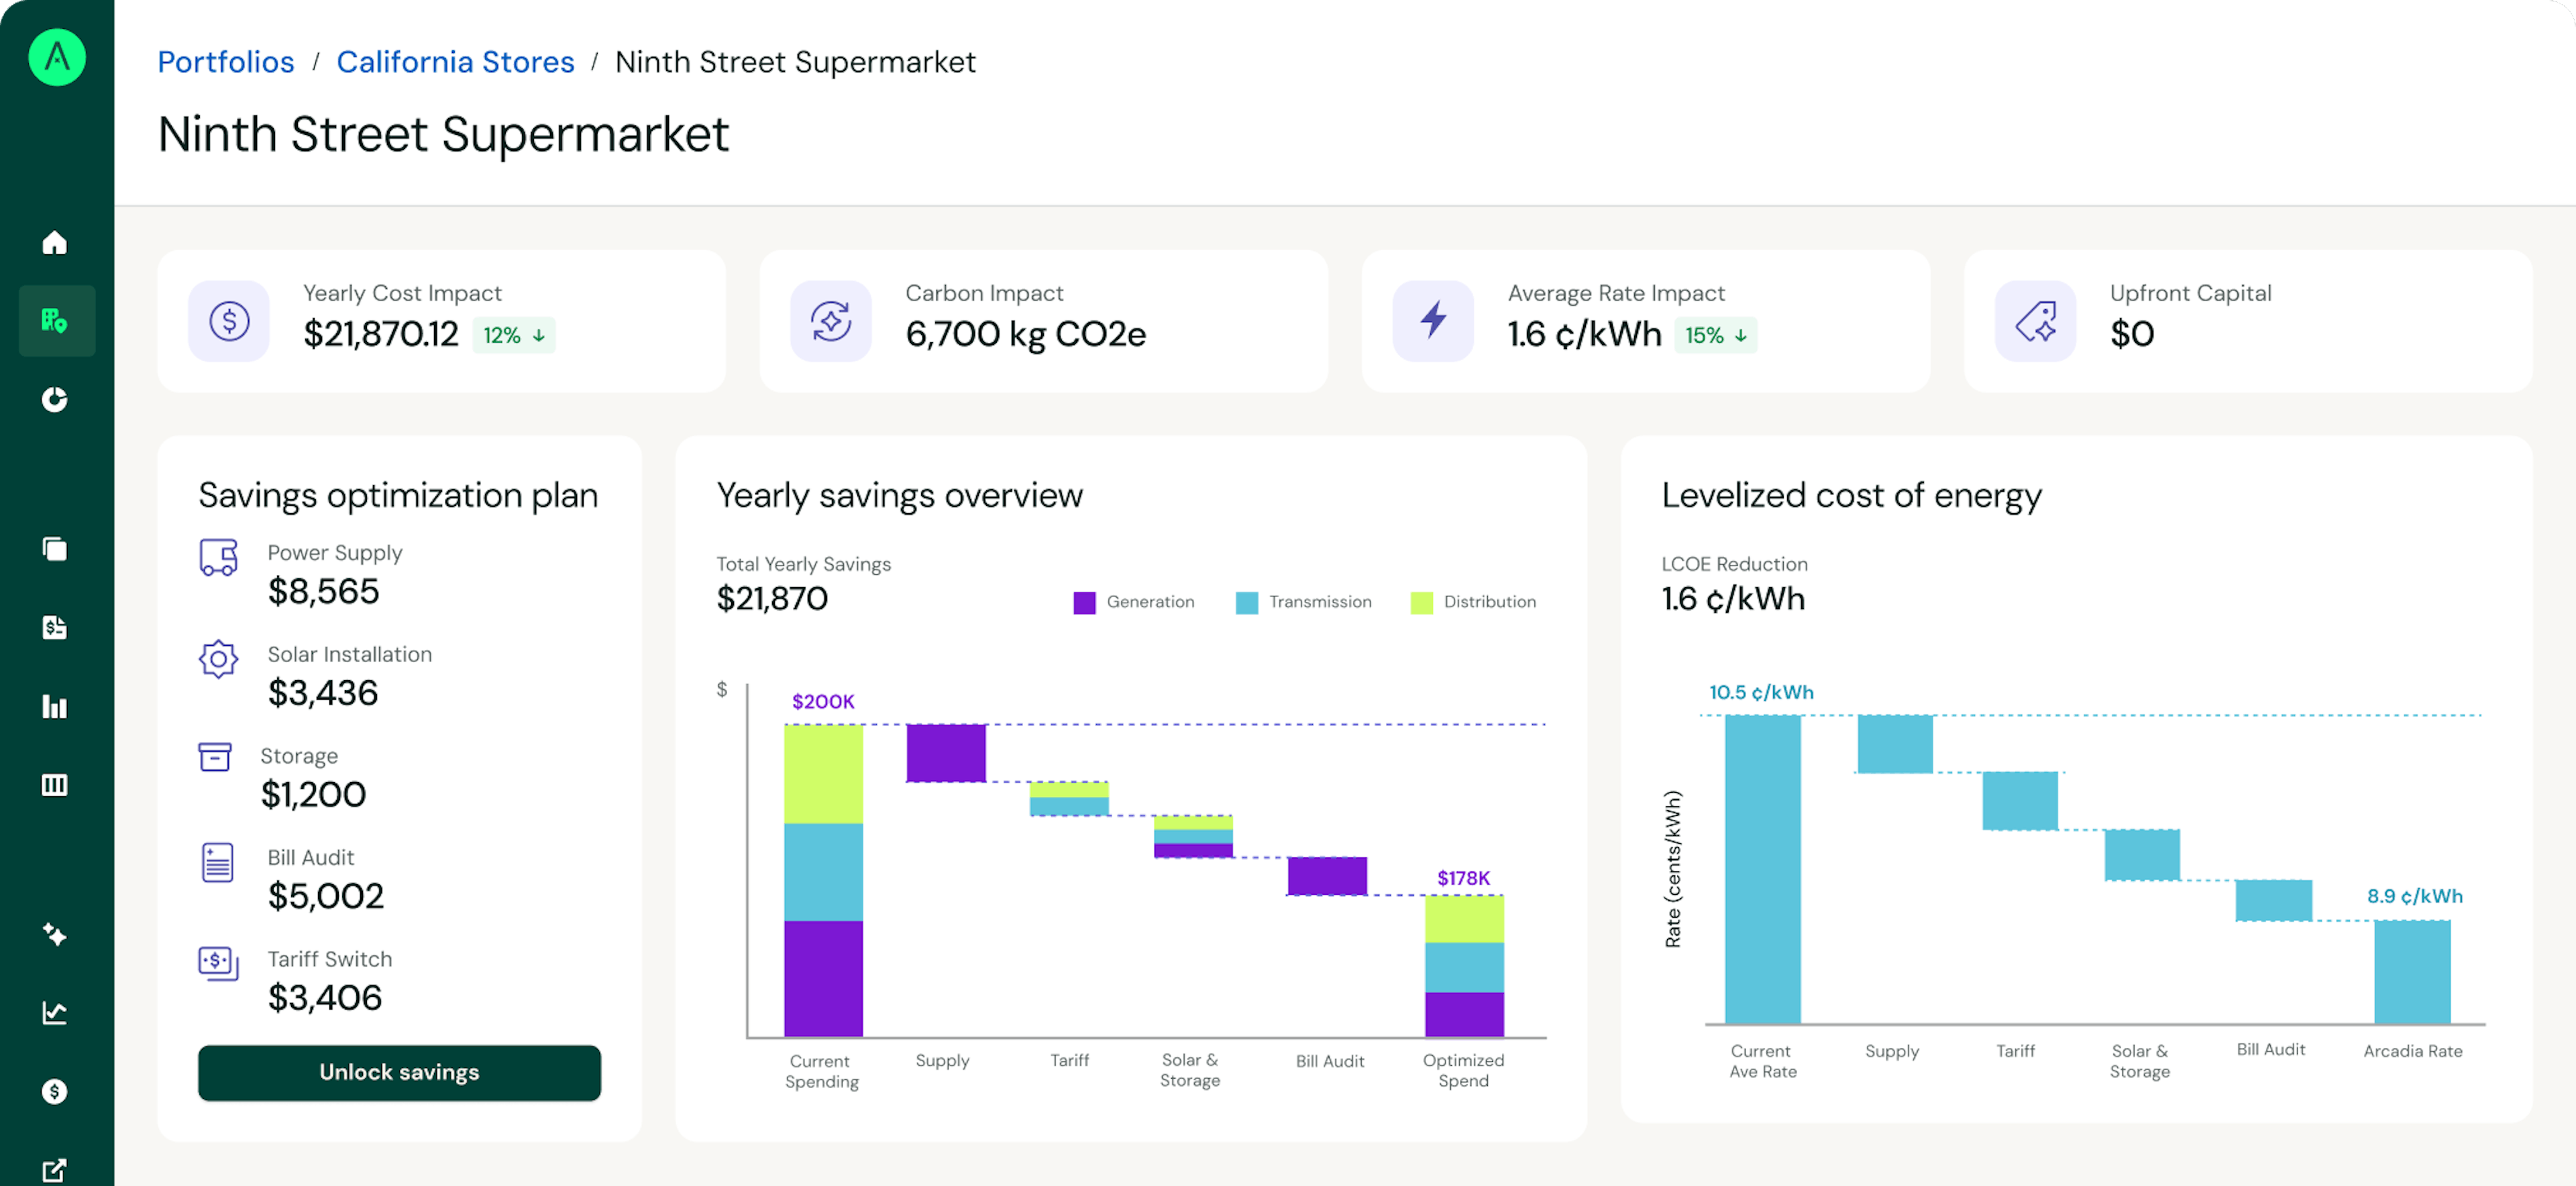Select the Yearly Cost Impact card
This screenshot has height=1186, width=2576.
(x=441, y=321)
